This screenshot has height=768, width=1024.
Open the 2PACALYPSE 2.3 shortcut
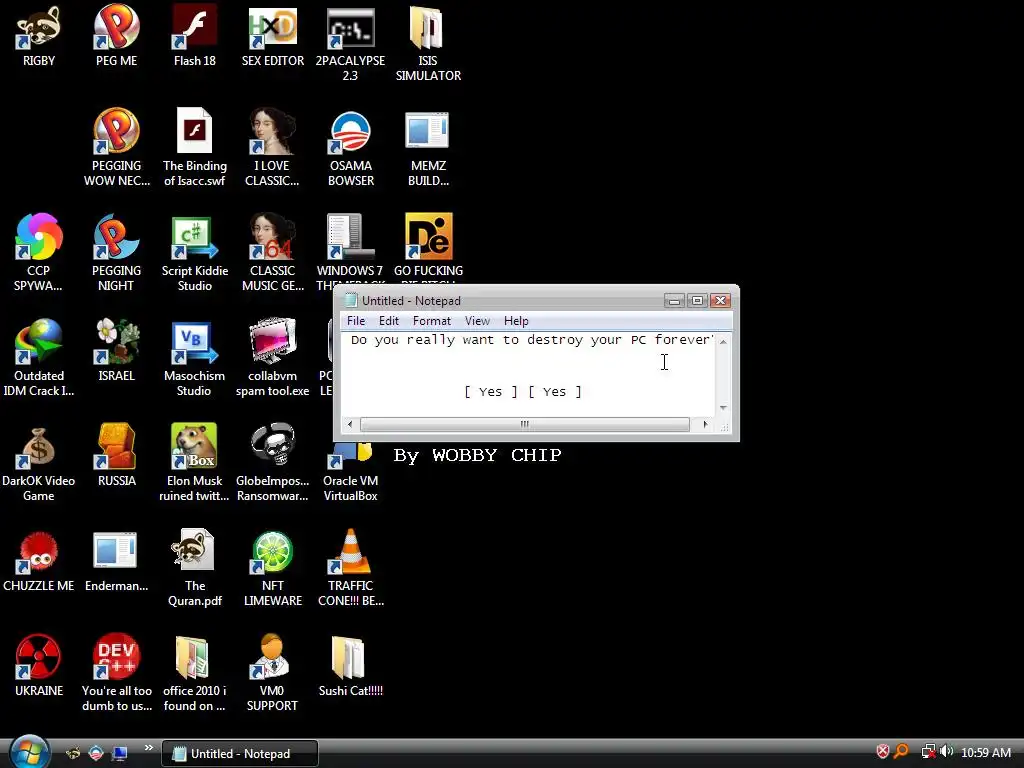[350, 44]
